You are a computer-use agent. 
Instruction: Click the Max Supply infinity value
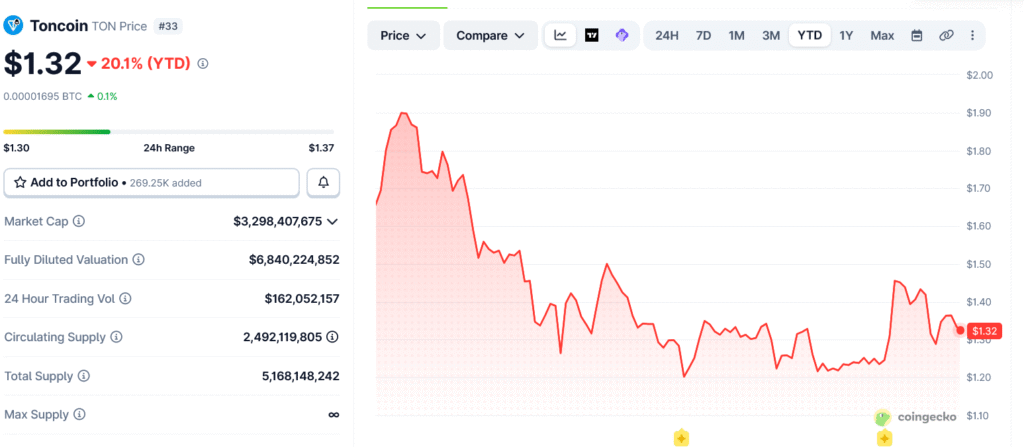click(x=333, y=414)
